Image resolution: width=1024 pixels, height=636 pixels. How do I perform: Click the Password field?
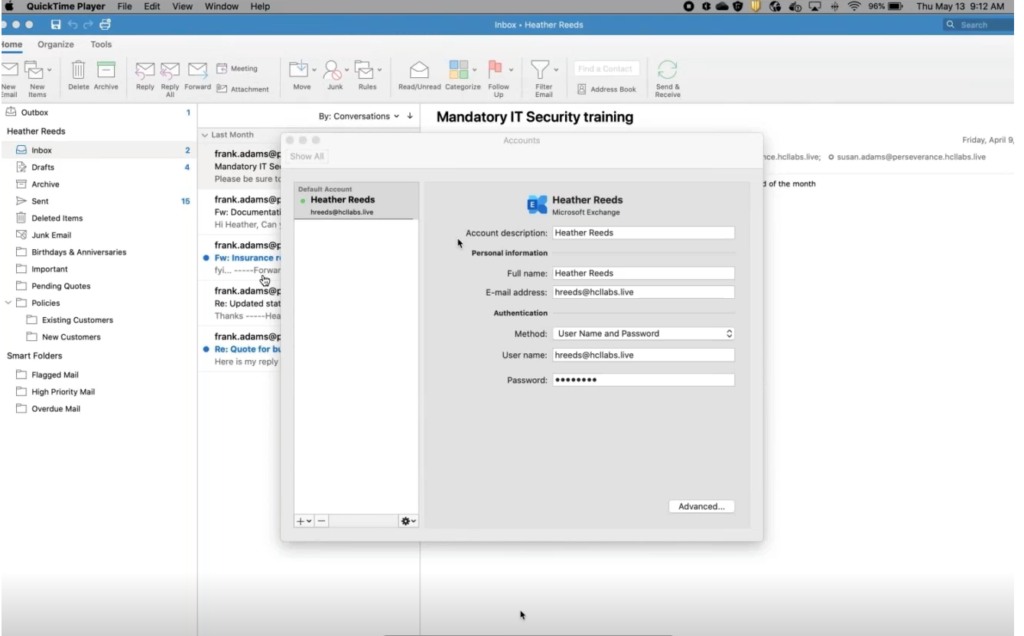(643, 380)
